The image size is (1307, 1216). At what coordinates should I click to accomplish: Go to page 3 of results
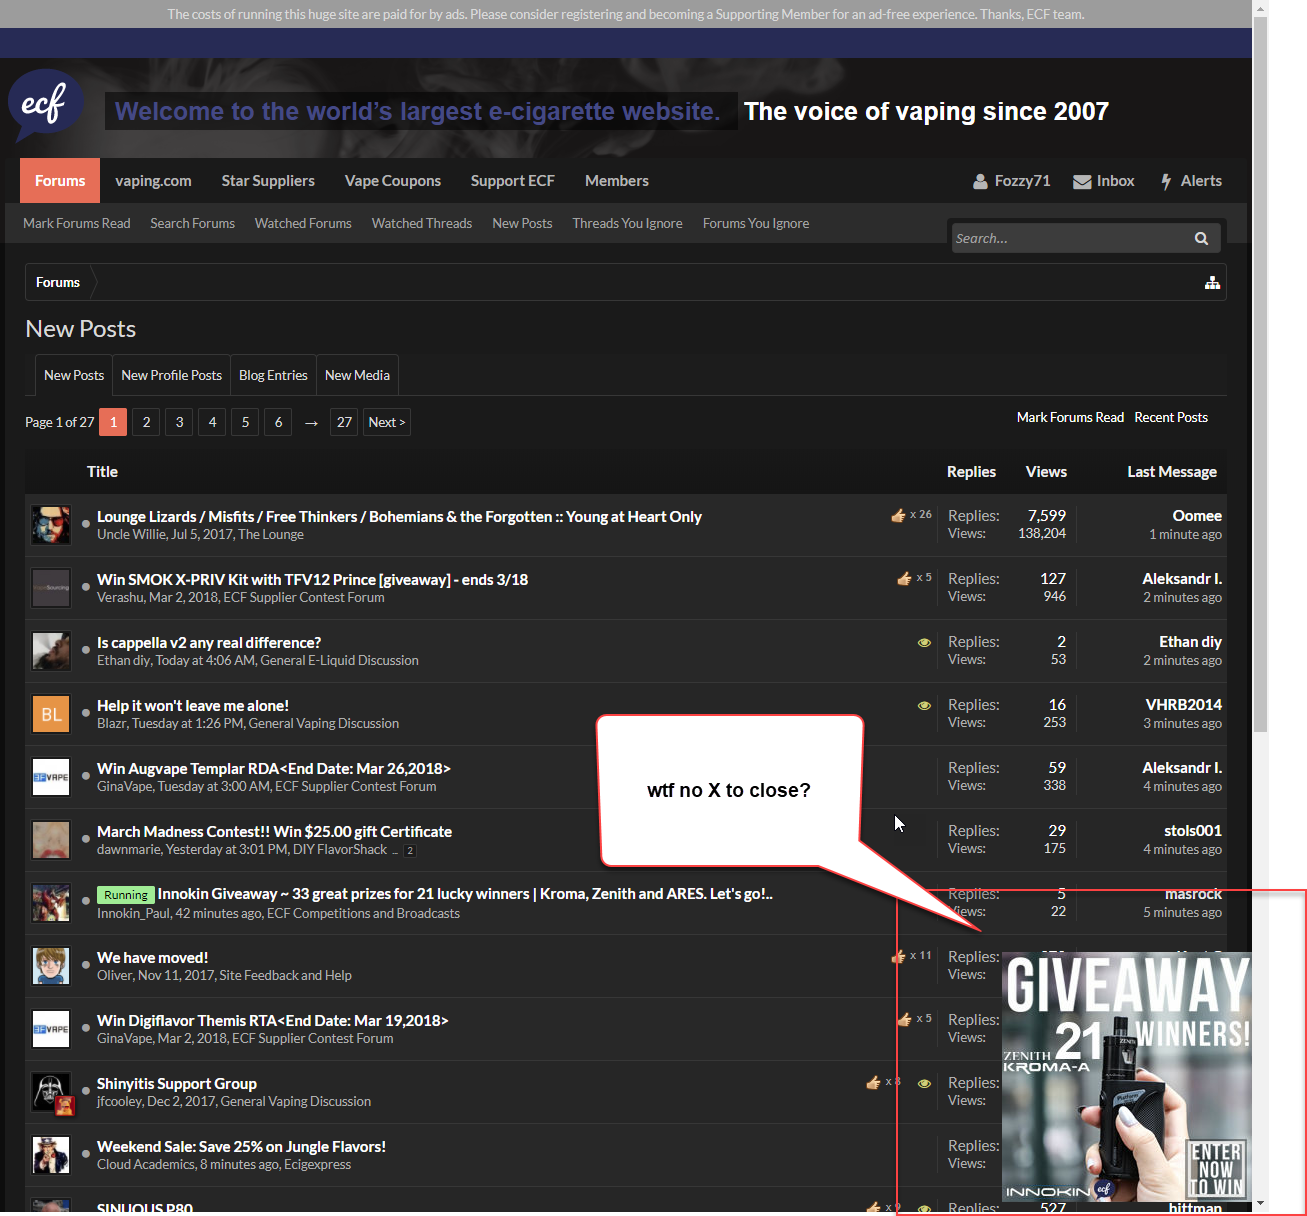pos(179,422)
